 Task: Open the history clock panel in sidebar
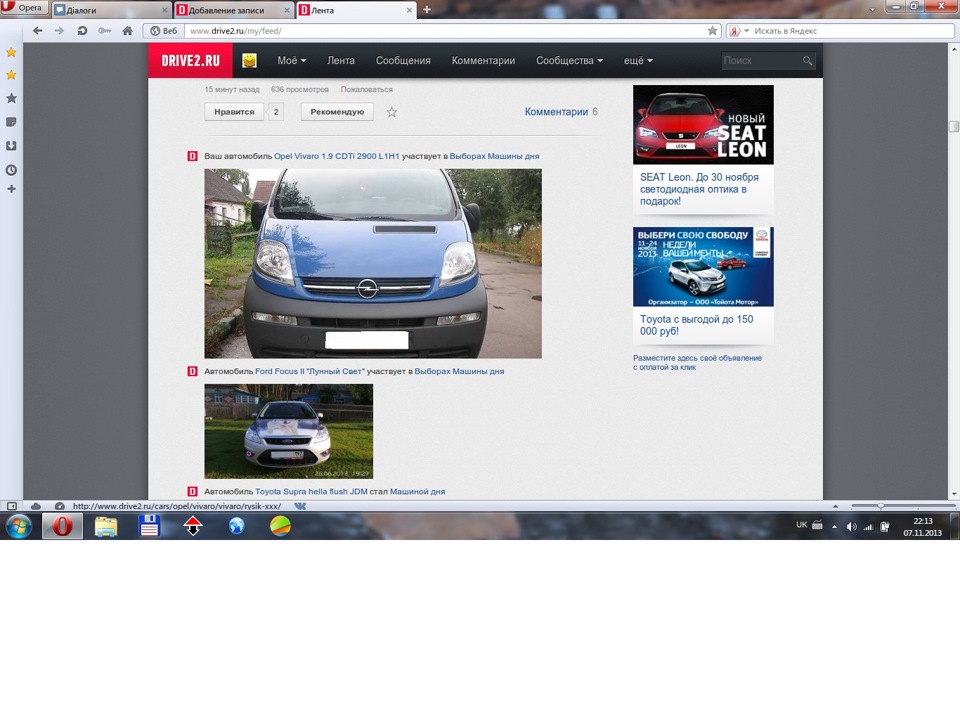click(x=11, y=170)
